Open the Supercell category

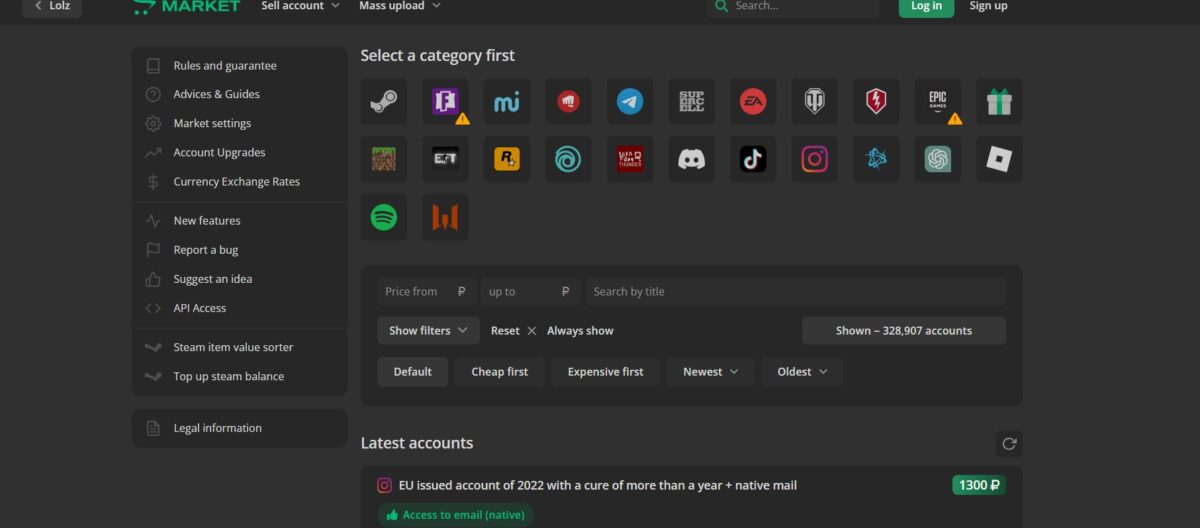coord(692,102)
